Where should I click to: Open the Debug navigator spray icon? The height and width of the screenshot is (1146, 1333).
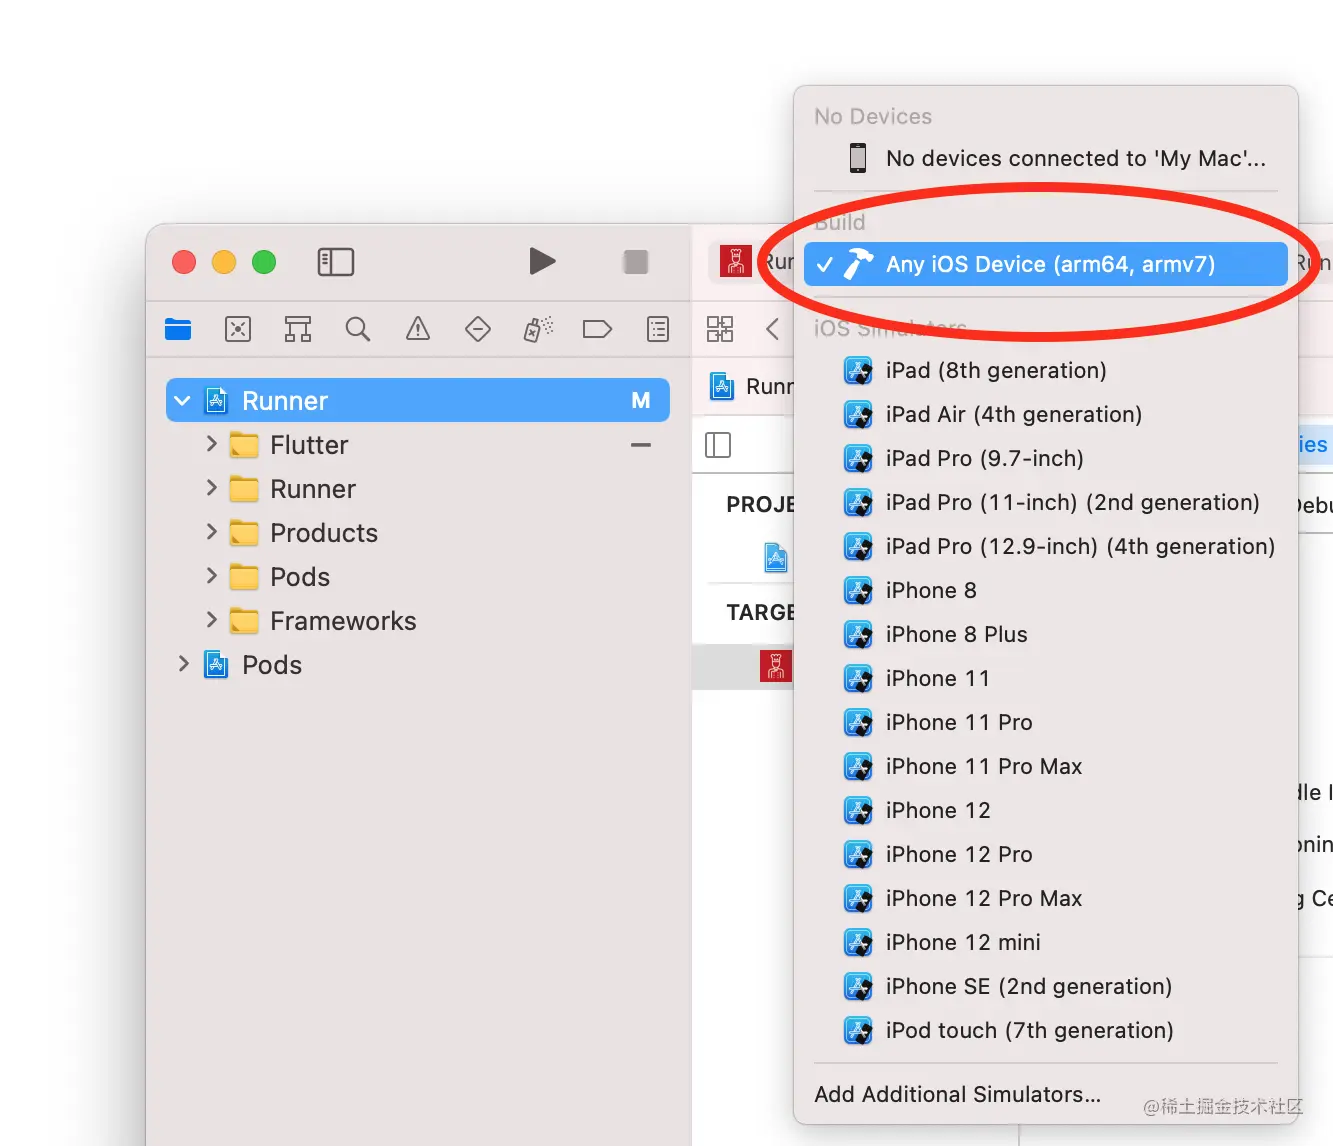click(x=538, y=329)
